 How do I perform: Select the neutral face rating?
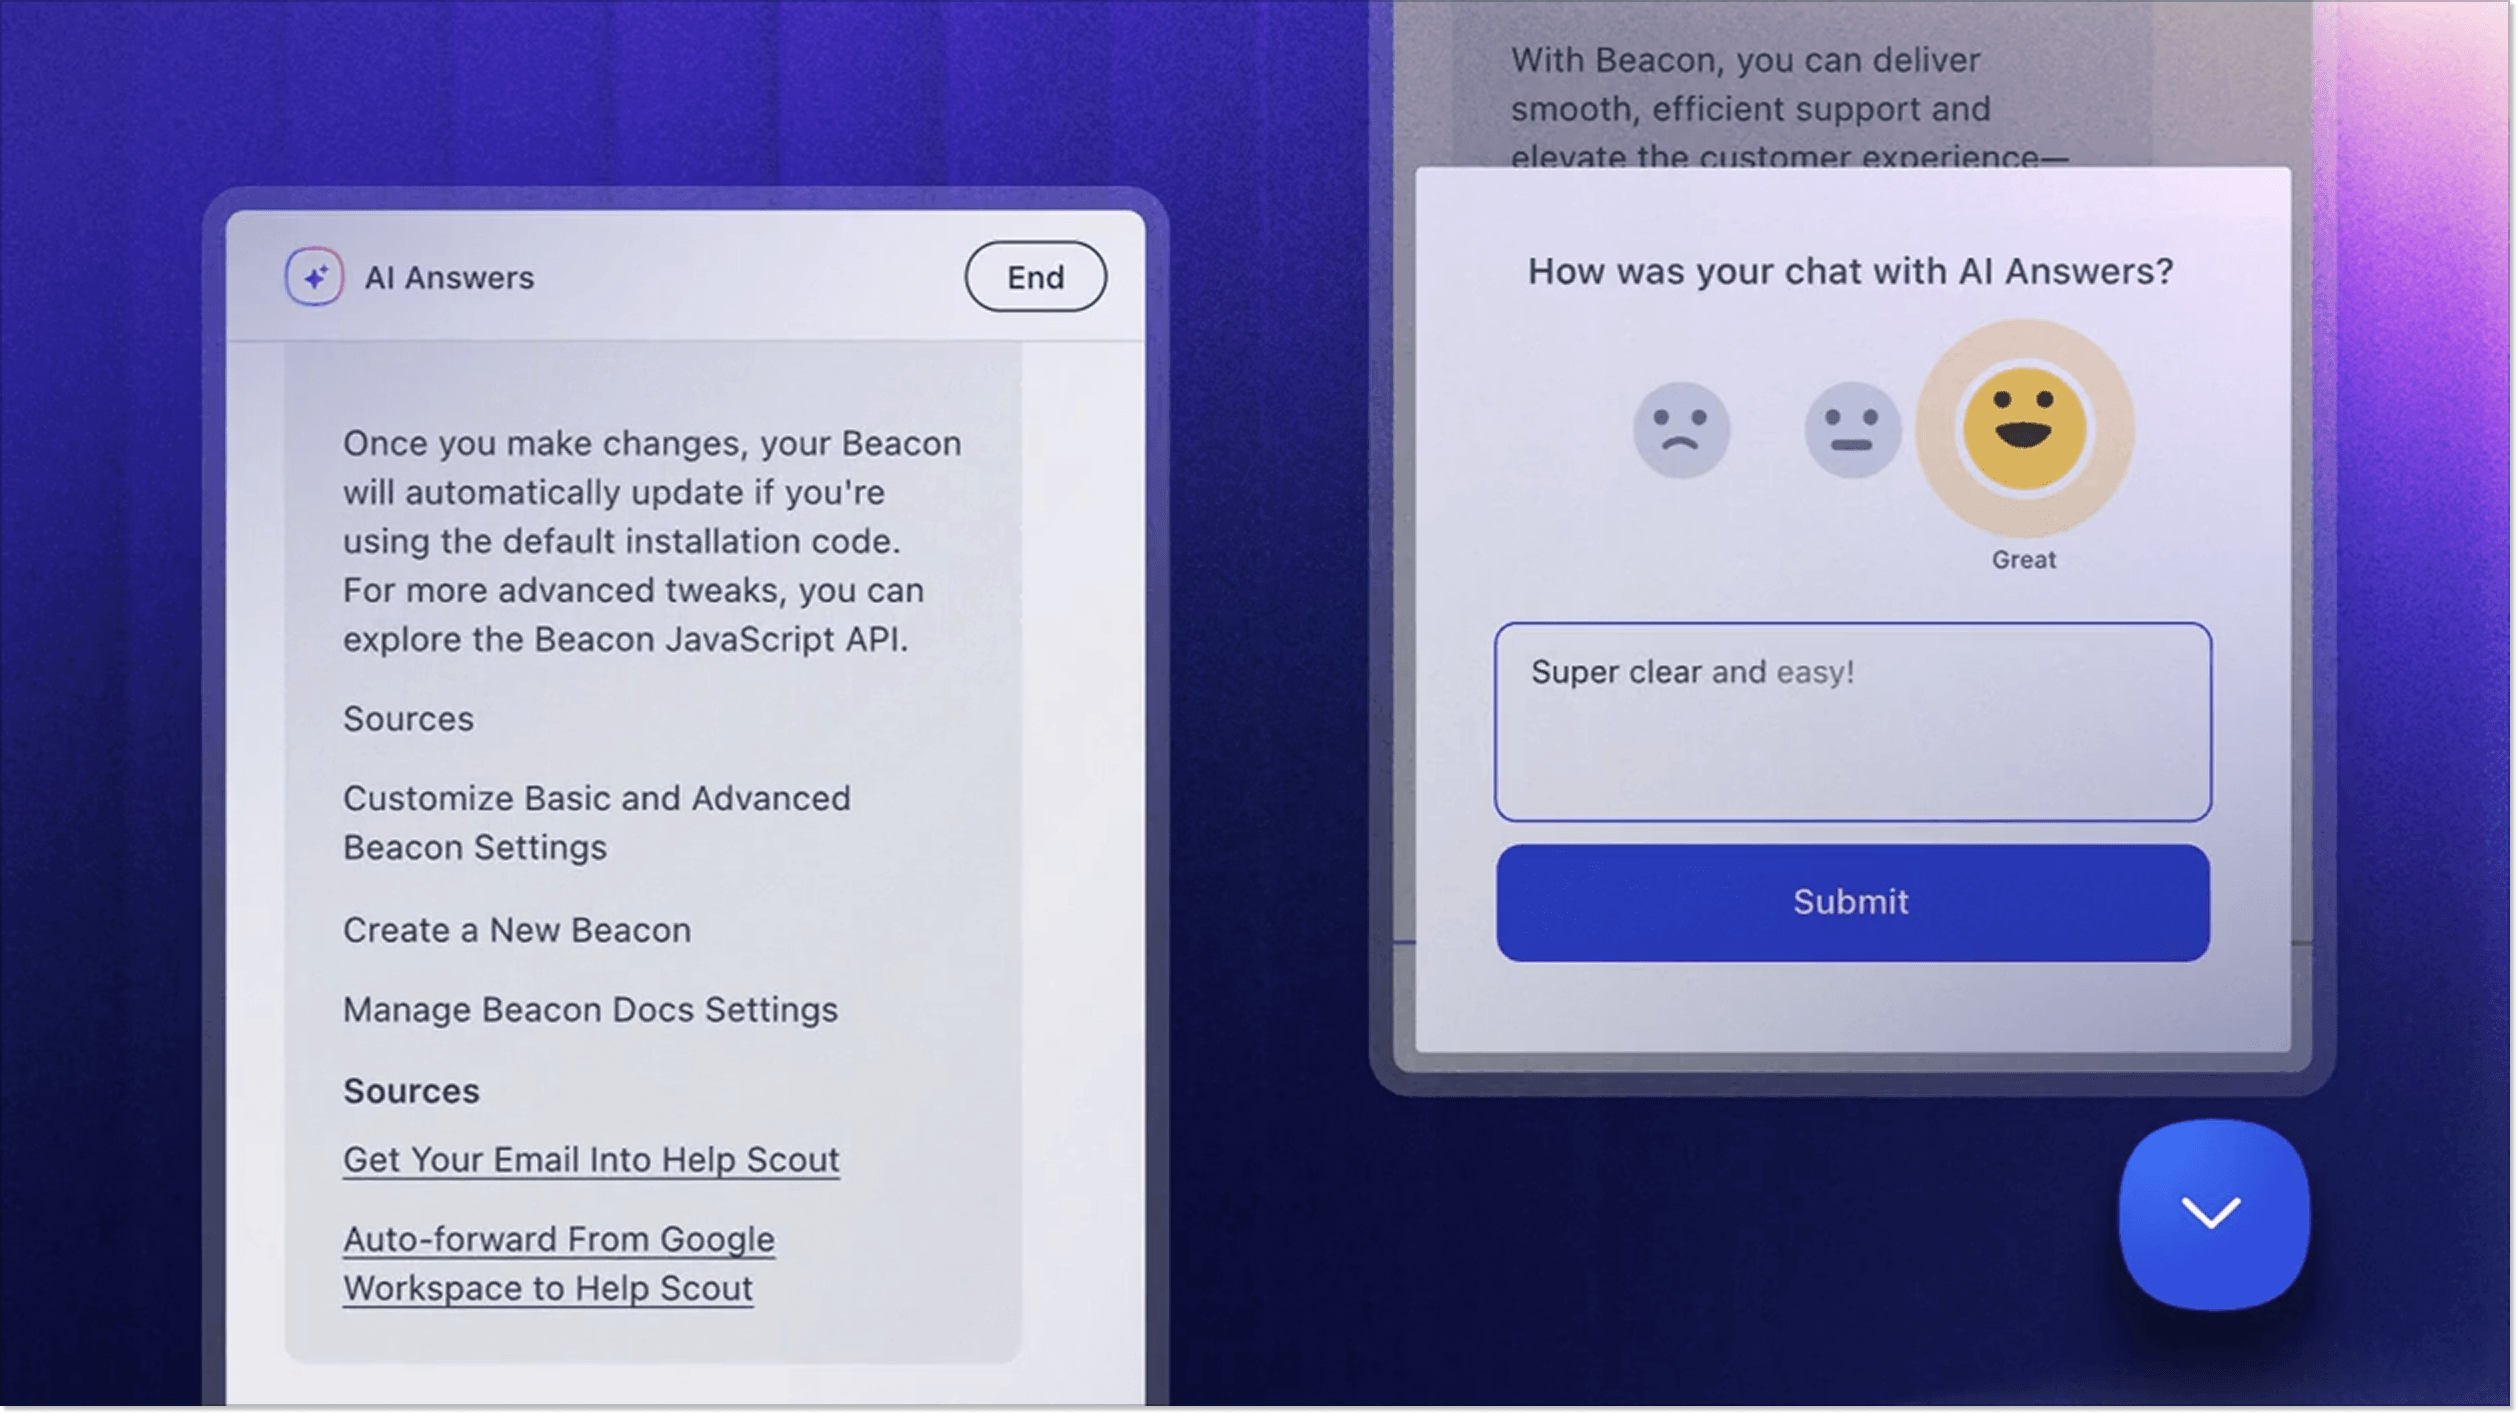point(1852,430)
